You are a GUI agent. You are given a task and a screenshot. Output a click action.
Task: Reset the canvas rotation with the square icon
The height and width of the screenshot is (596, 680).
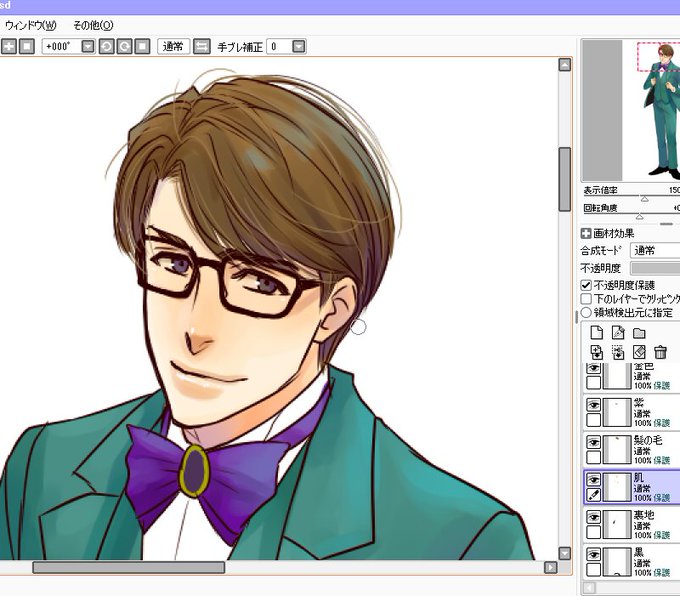pos(142,46)
